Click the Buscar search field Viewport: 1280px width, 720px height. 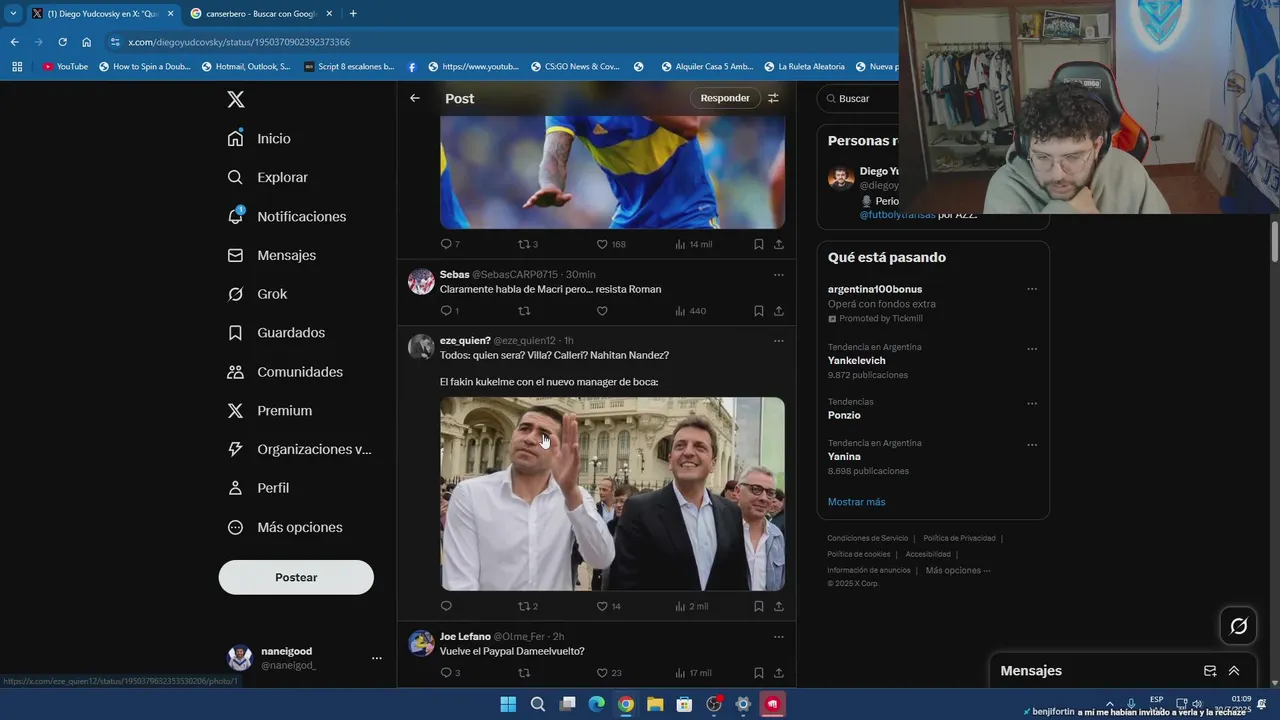click(860, 98)
